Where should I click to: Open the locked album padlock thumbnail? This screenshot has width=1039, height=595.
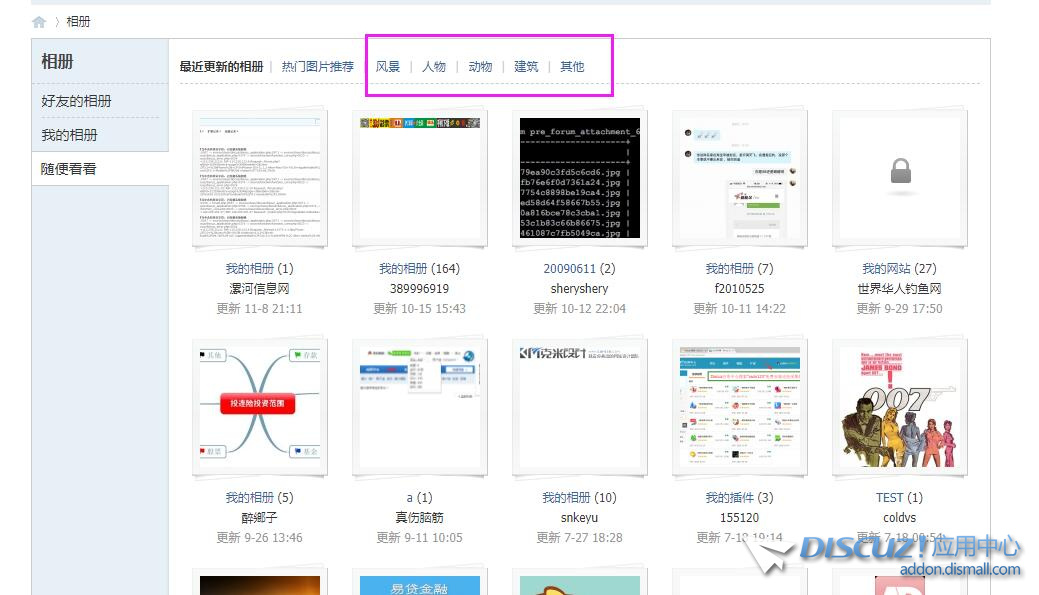tap(900, 177)
